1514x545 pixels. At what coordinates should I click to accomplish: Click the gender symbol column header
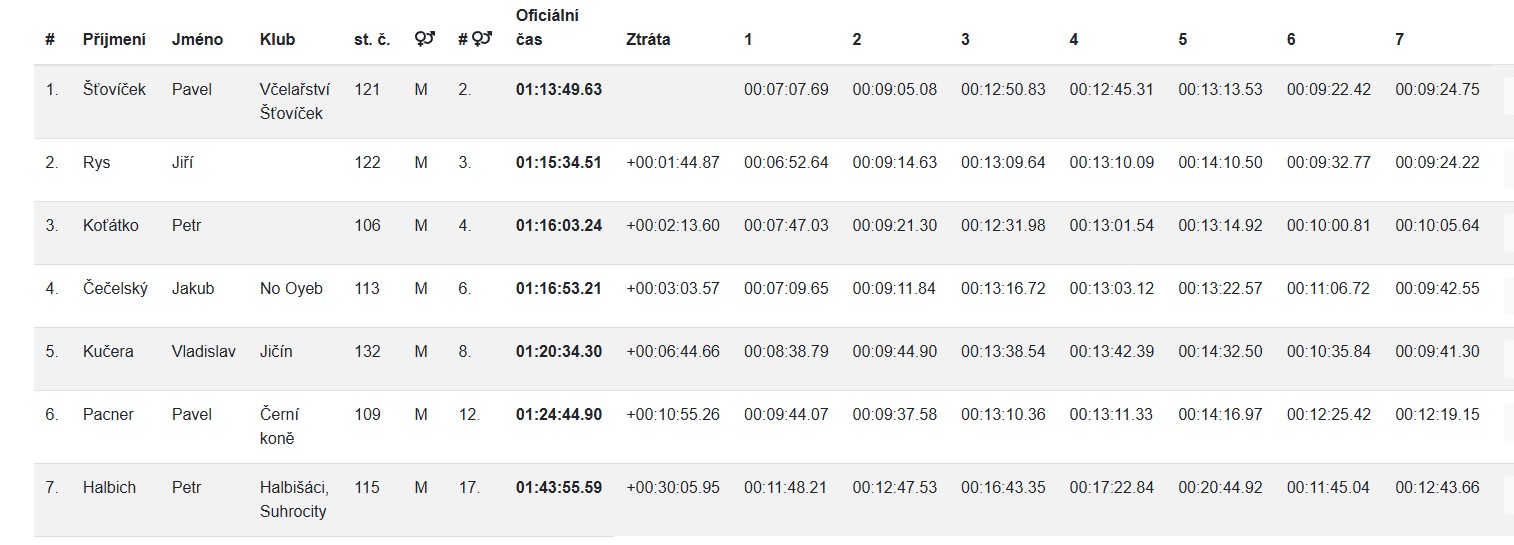(424, 40)
